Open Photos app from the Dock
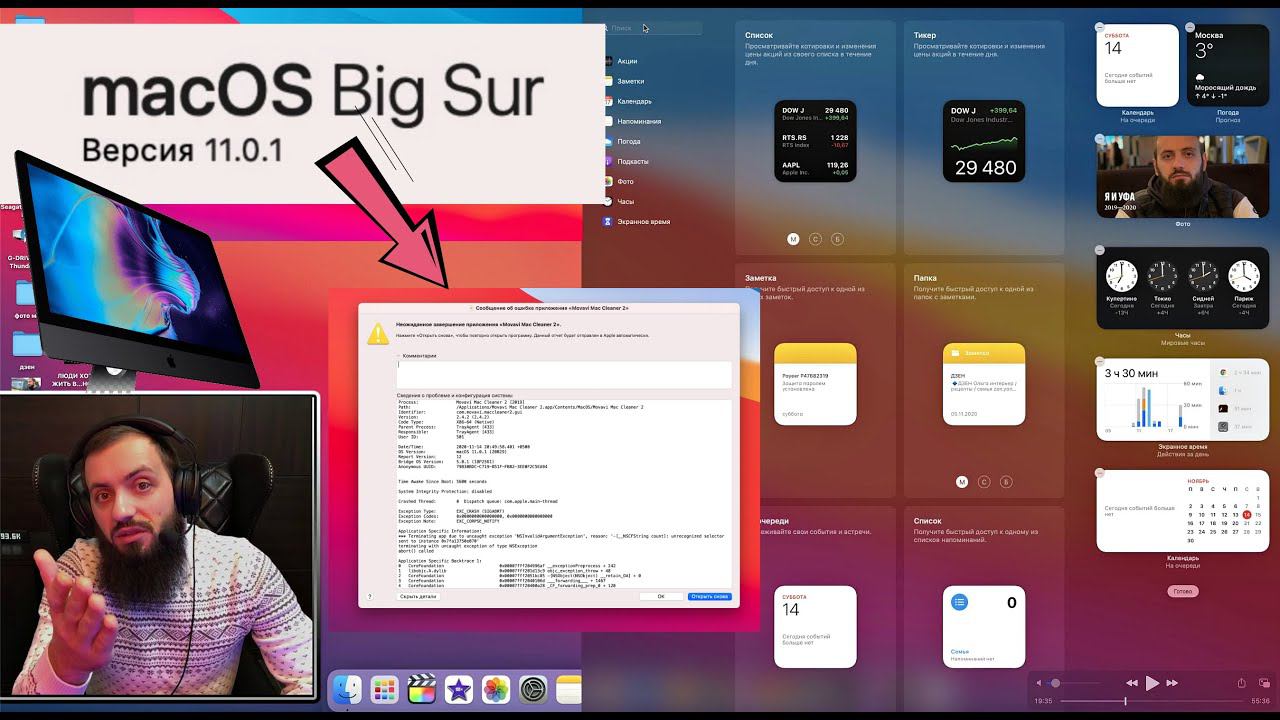The width and height of the screenshot is (1280, 720). 495,689
